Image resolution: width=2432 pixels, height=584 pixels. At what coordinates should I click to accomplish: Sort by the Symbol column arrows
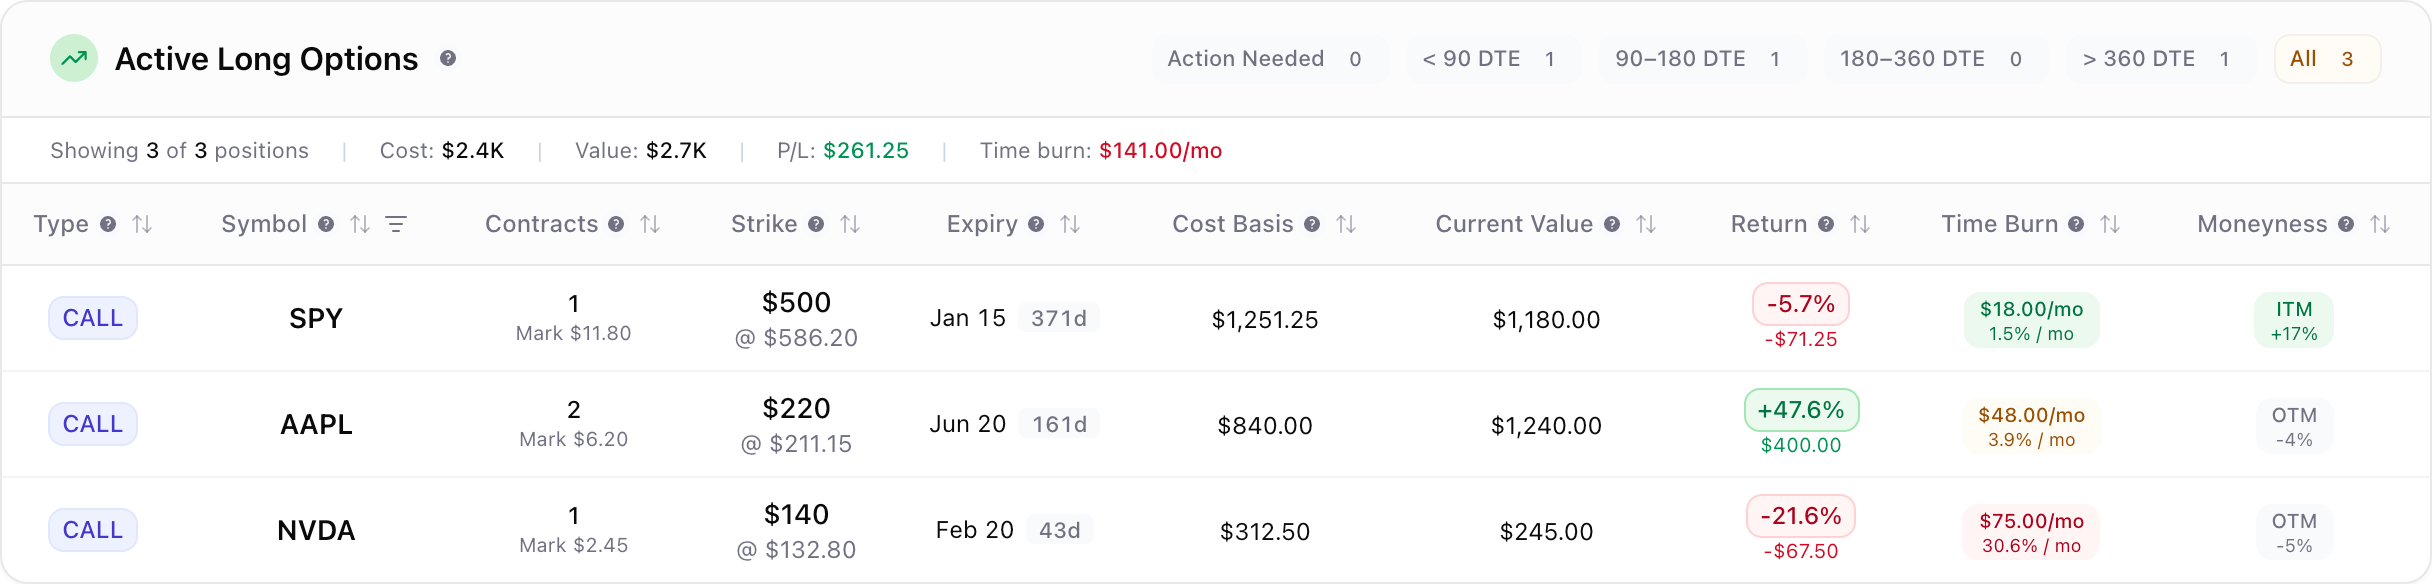[x=360, y=225]
